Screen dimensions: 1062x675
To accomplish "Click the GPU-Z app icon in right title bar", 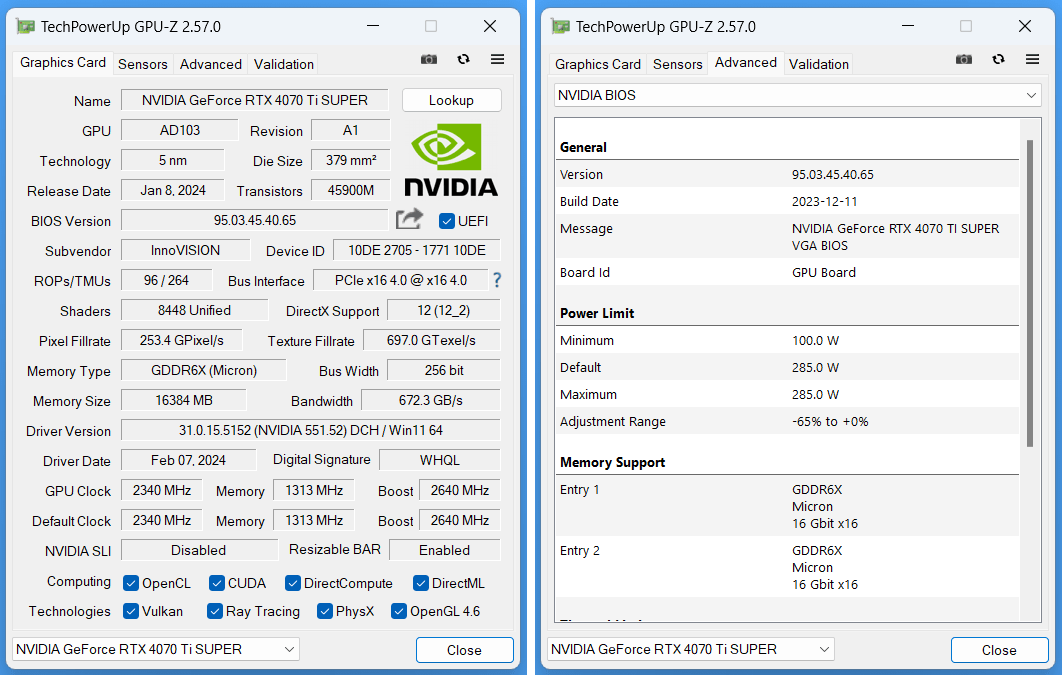I will [x=561, y=26].
